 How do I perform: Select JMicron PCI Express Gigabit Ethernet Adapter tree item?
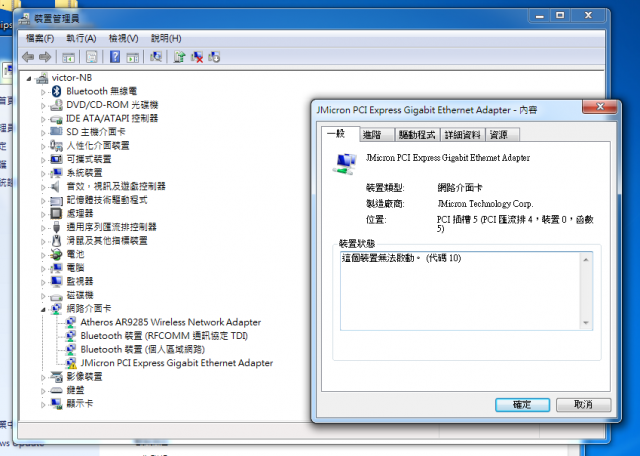pos(176,363)
